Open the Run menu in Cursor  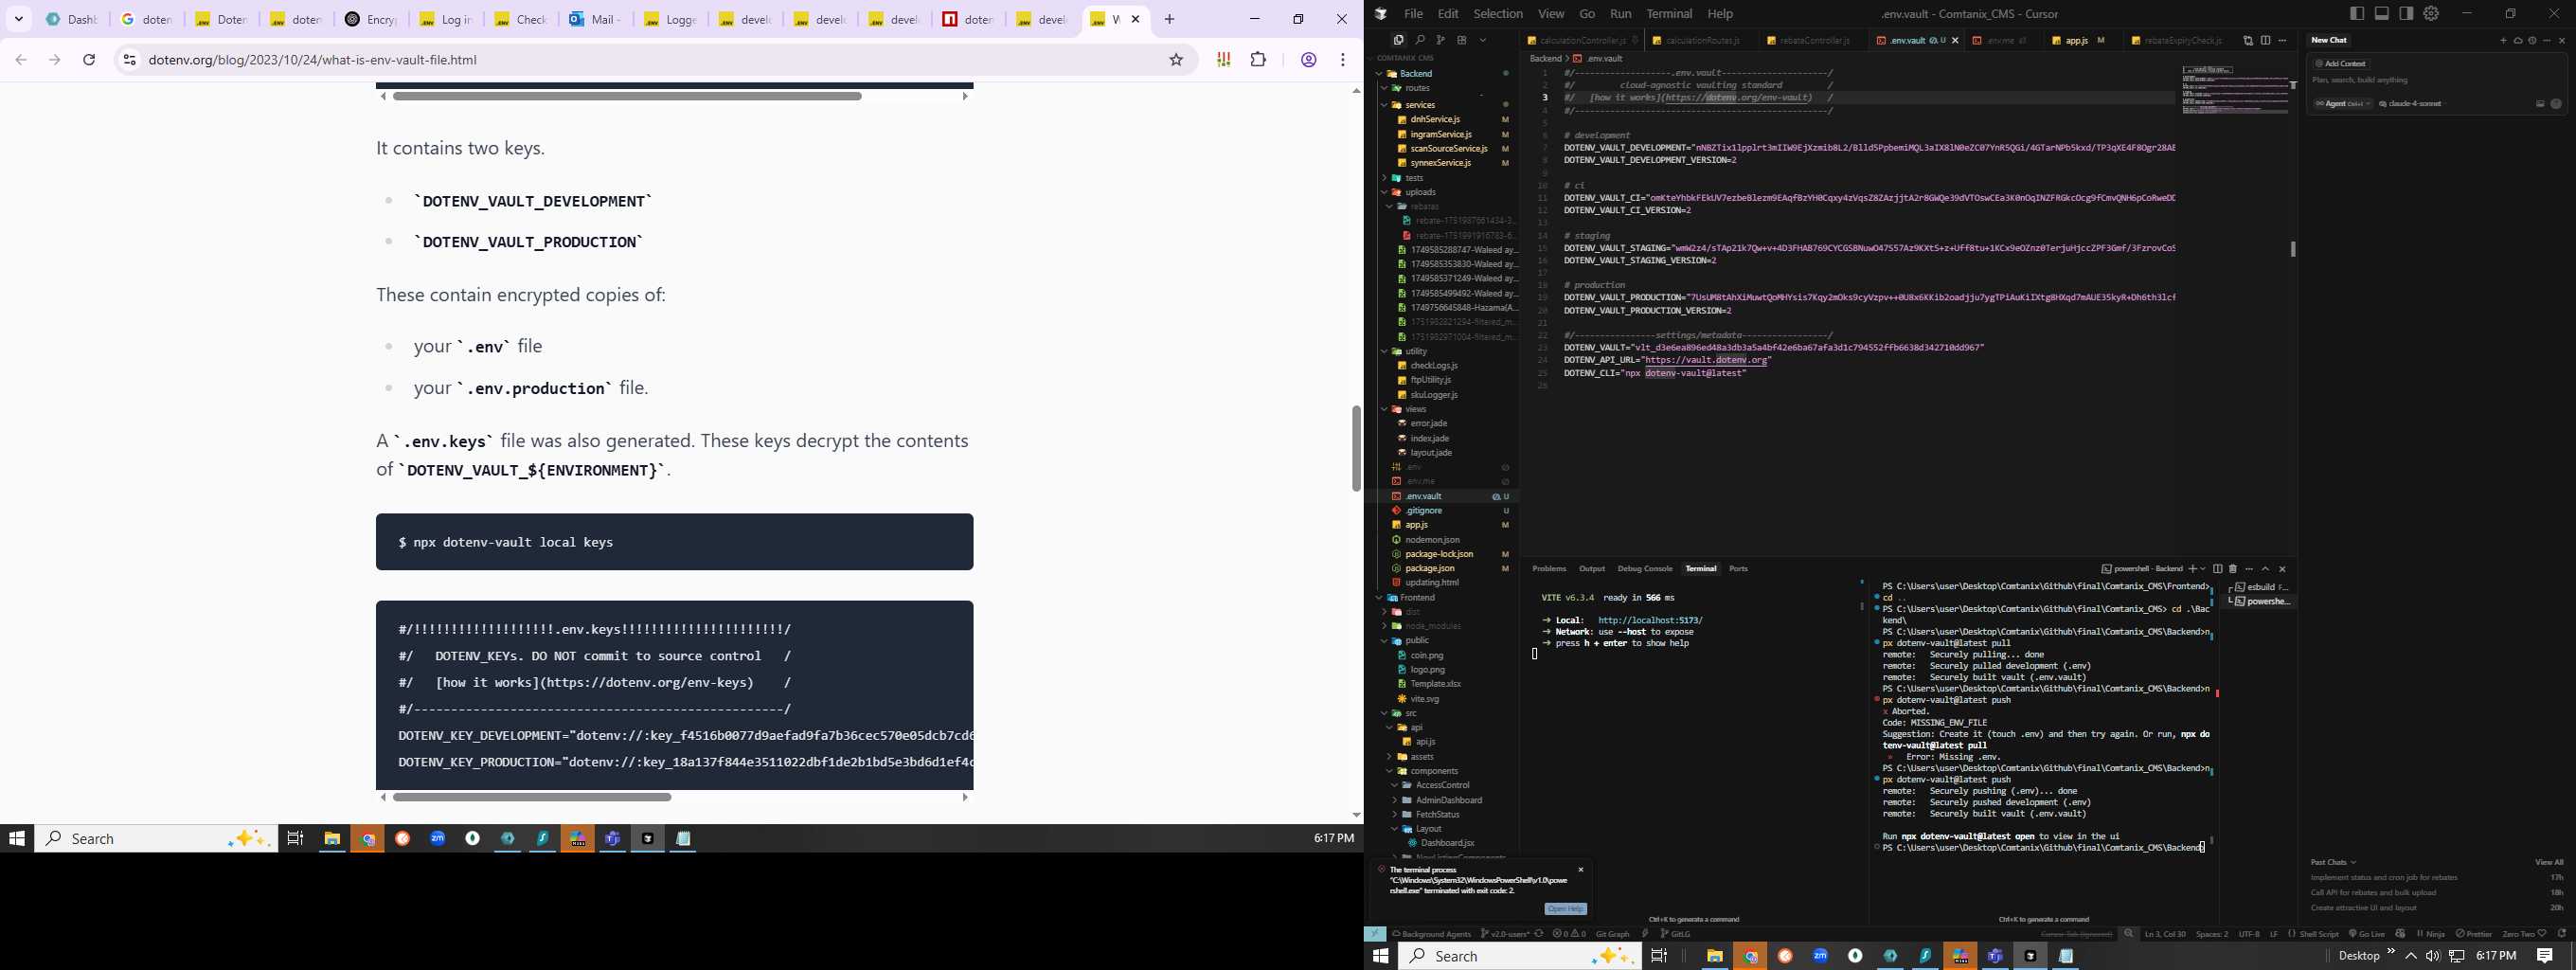[x=1621, y=14]
